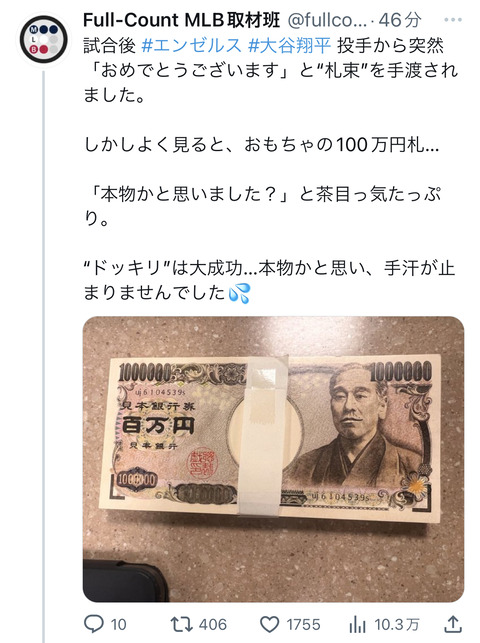Share the tweet with the upload icon
This screenshot has width=480, height=643.
tap(453, 624)
